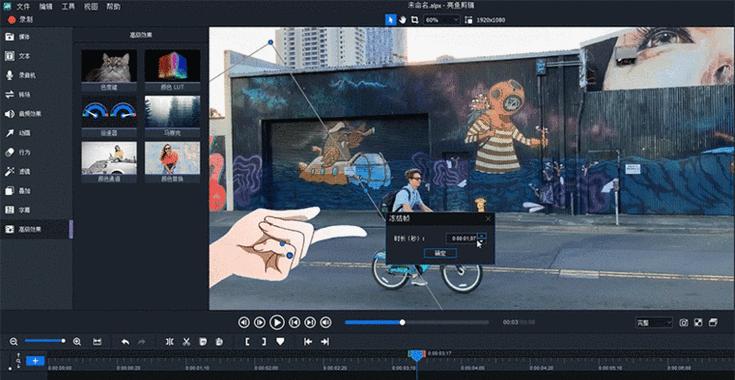Open the 1920x1080 canvas size setting
This screenshot has height=380, width=735.
point(485,20)
